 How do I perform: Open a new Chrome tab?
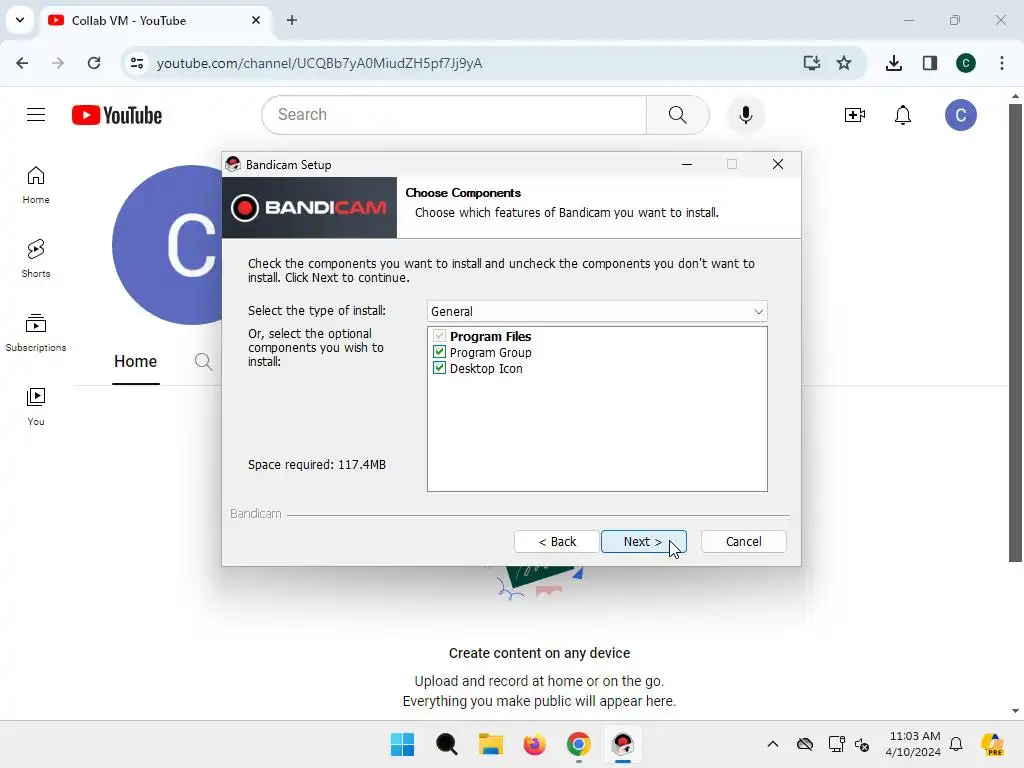(292, 20)
